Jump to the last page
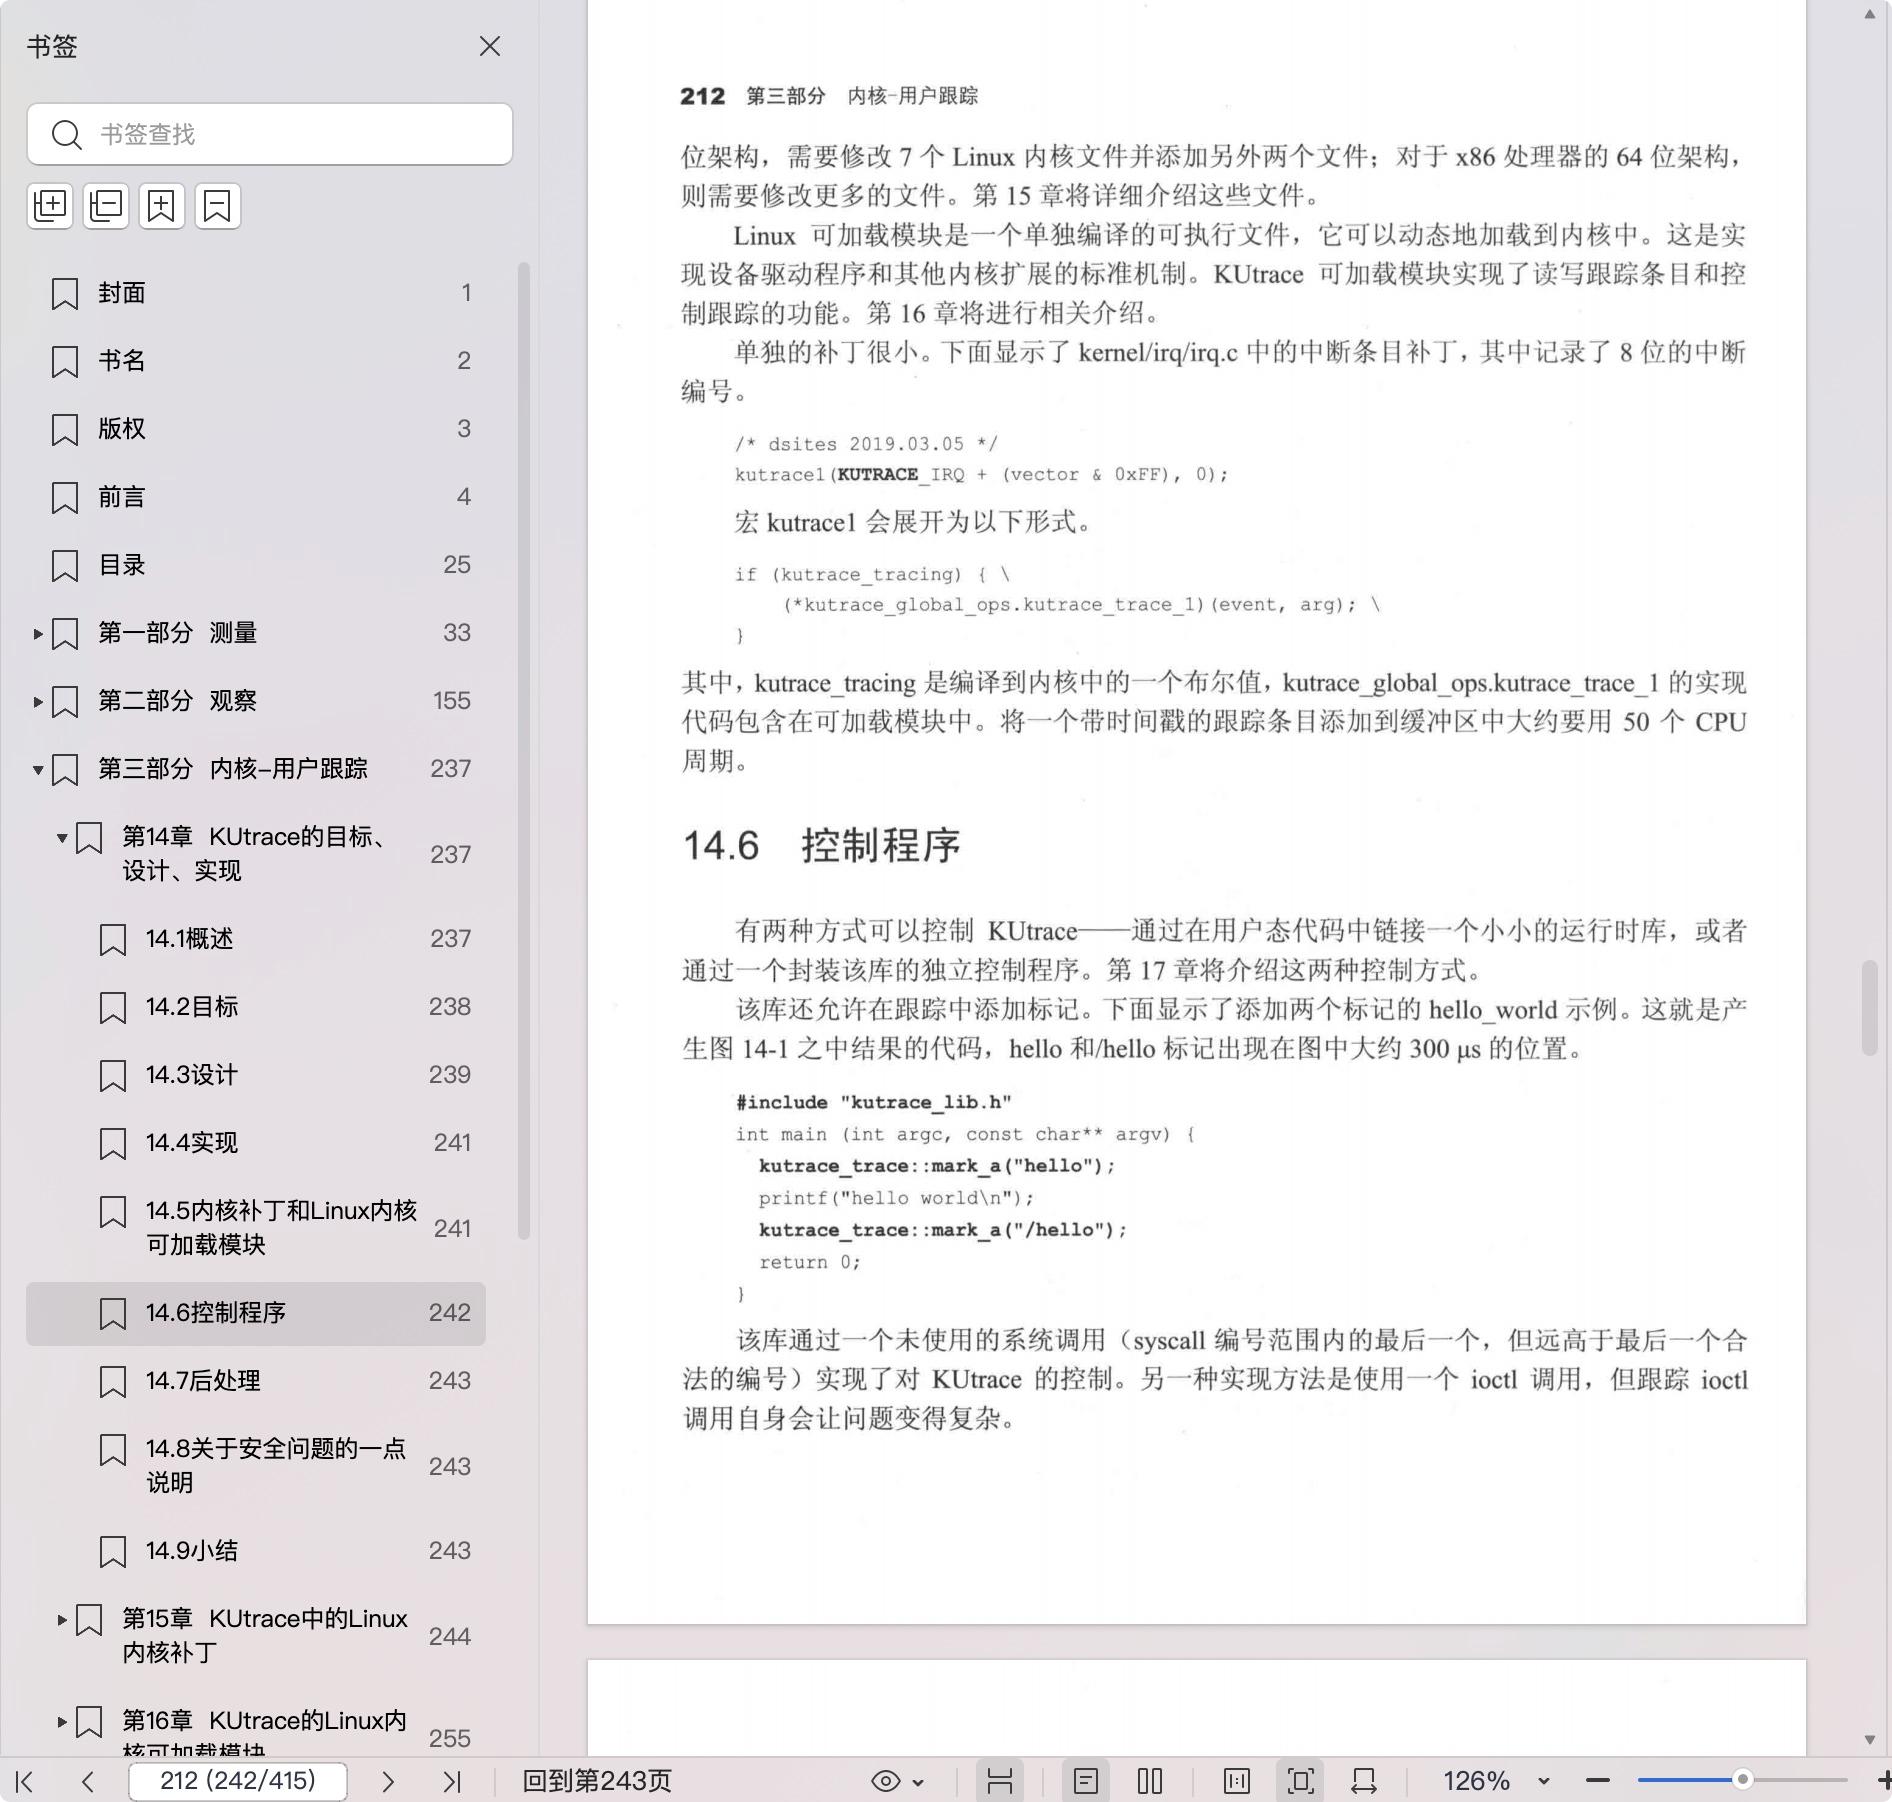Viewport: 1892px width, 1802px height. [x=452, y=1781]
